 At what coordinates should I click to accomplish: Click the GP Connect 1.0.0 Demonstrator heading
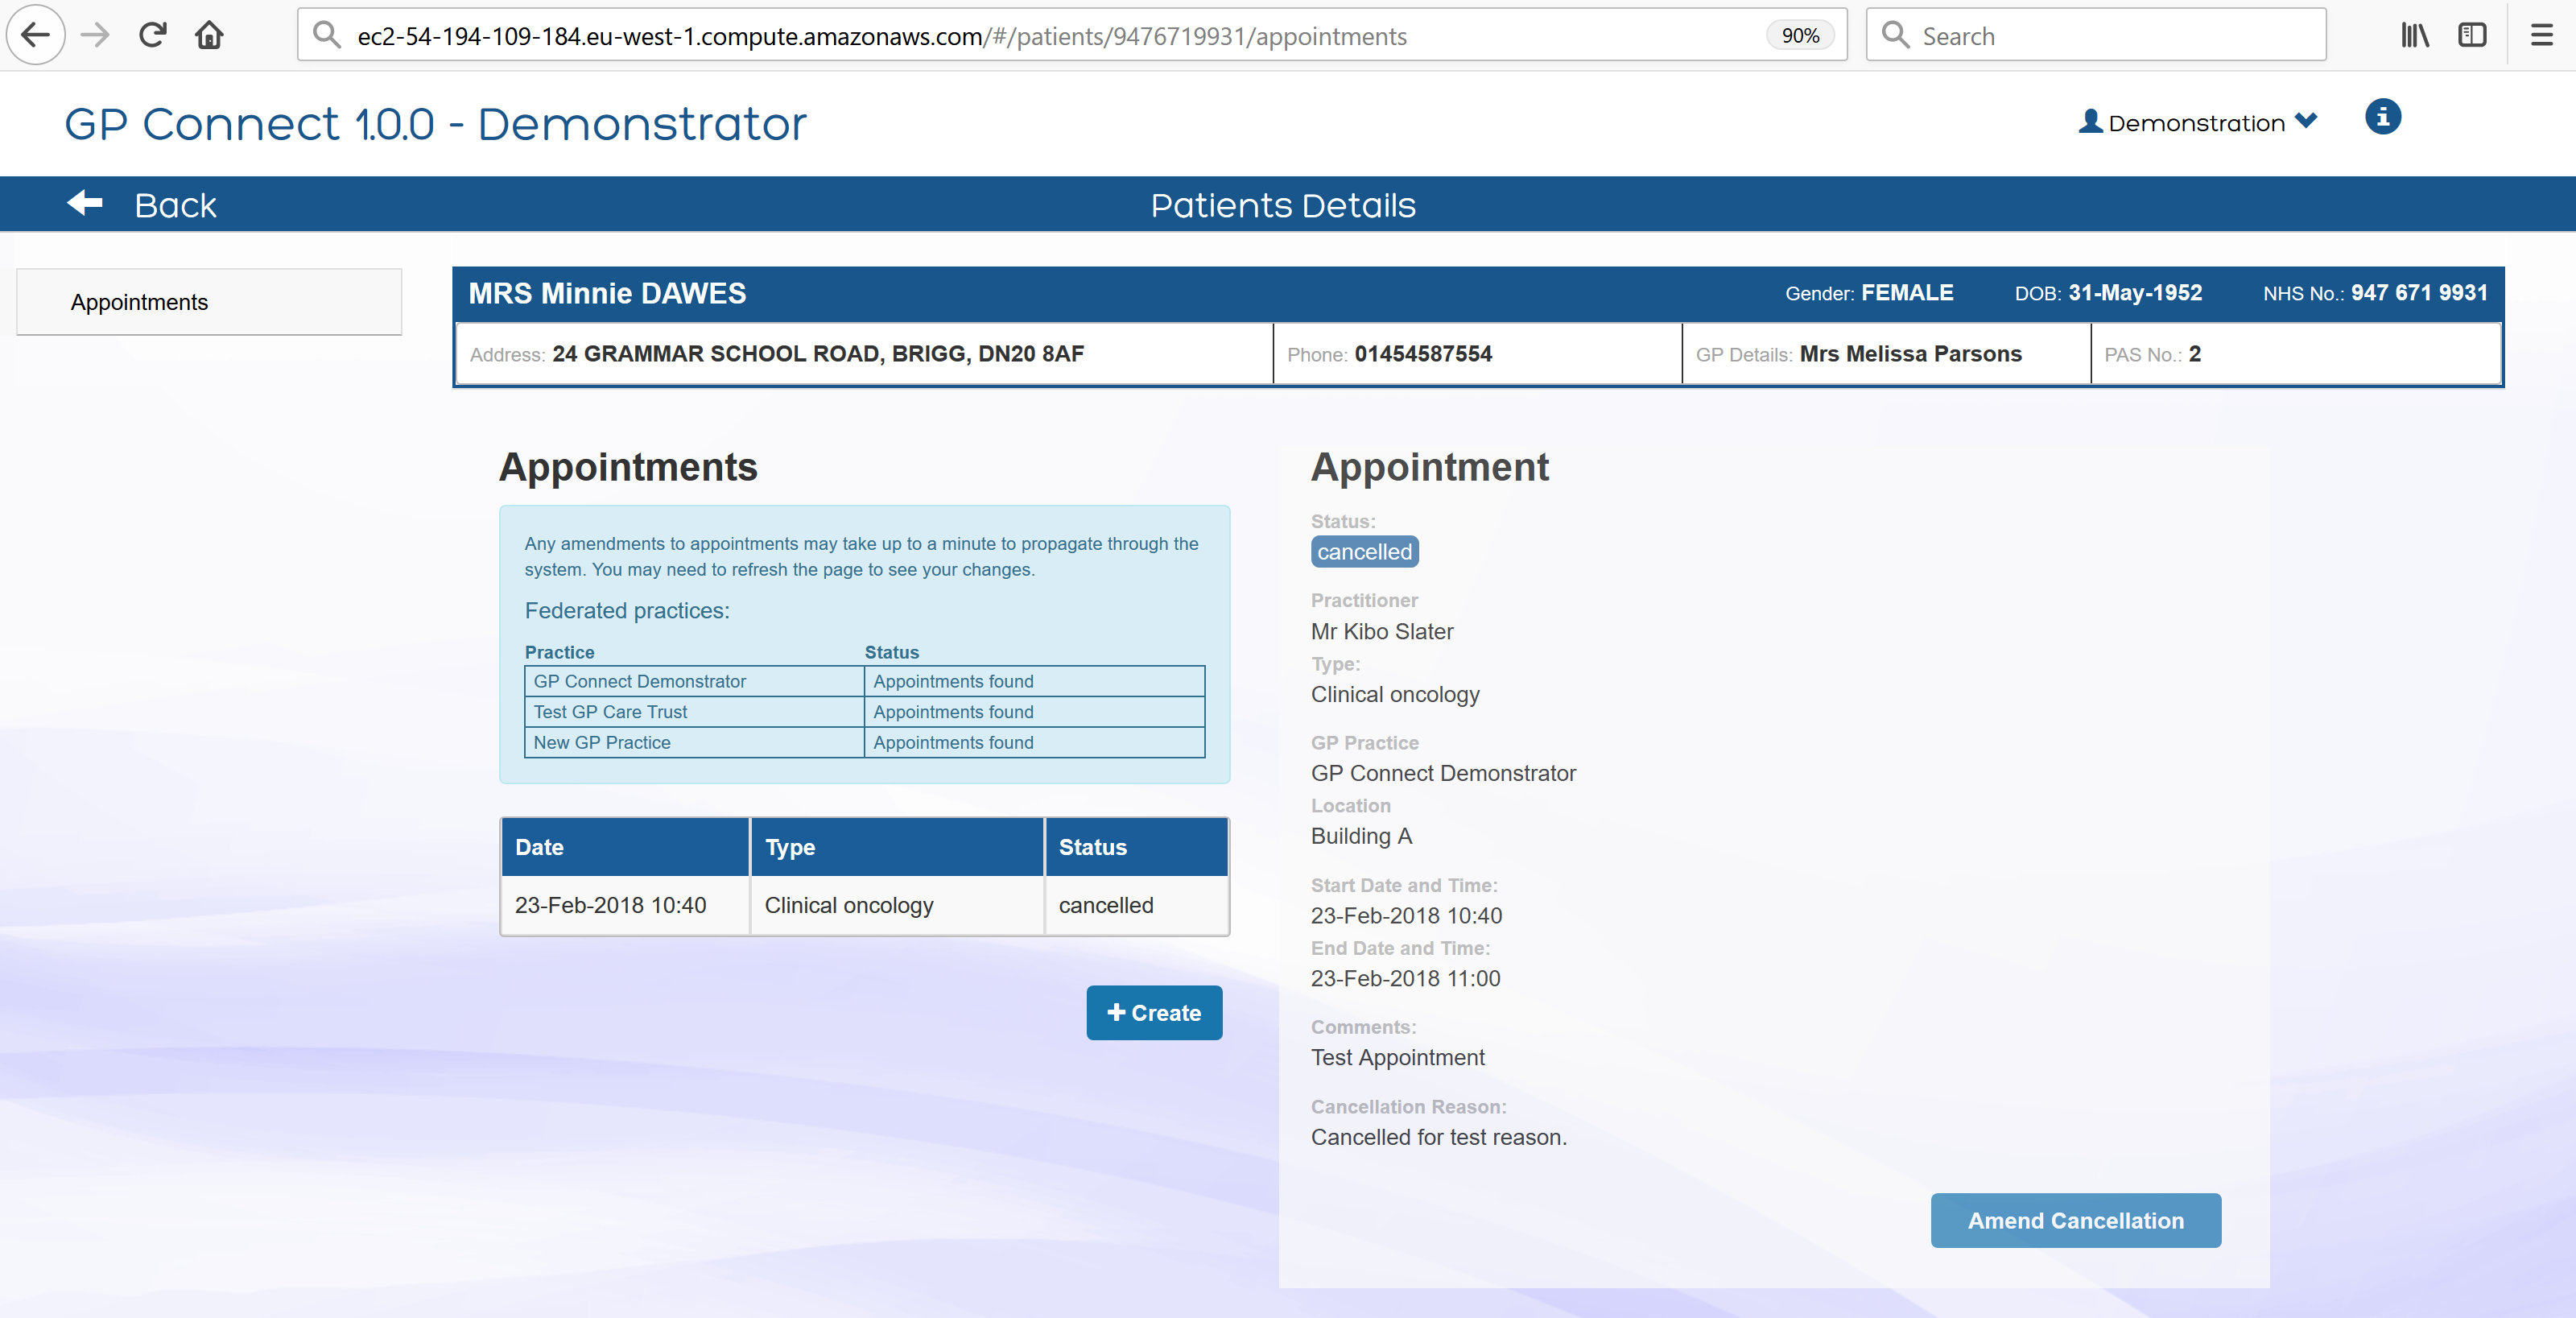(434, 122)
